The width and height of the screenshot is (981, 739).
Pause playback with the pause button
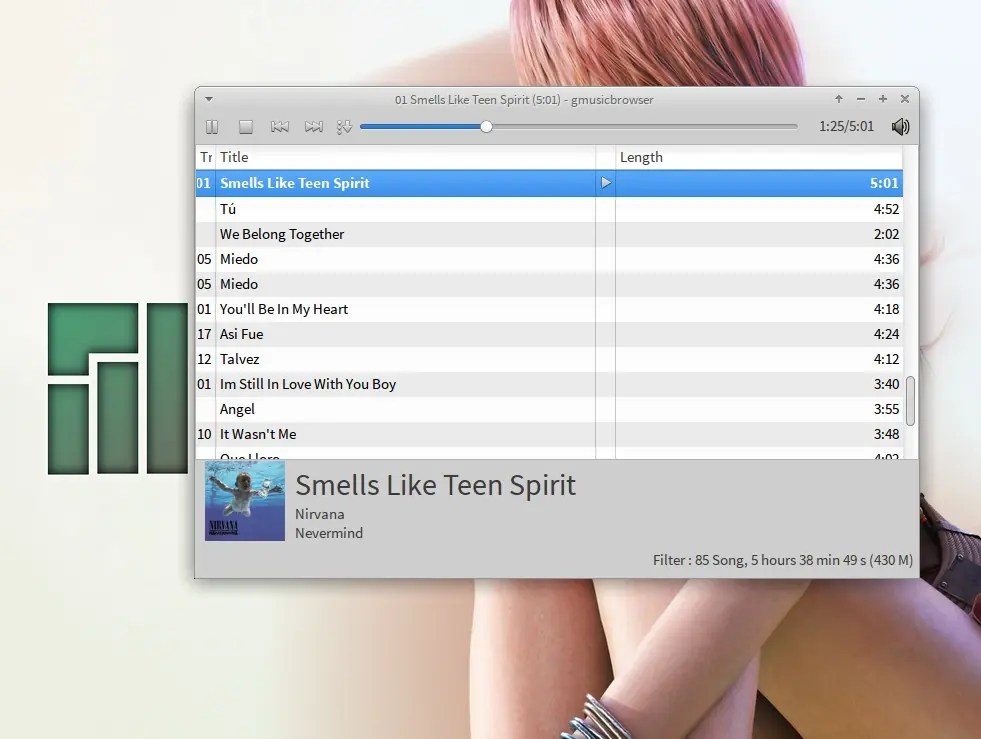[212, 127]
